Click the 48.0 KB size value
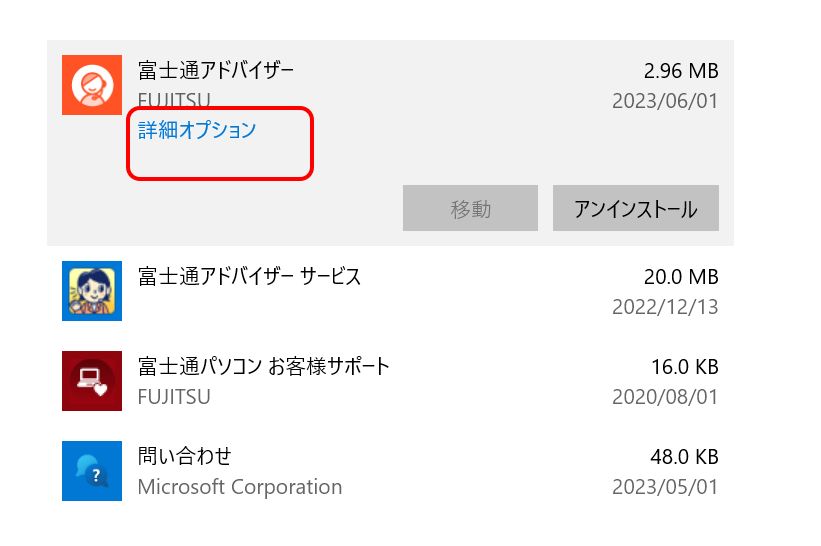 (683, 457)
